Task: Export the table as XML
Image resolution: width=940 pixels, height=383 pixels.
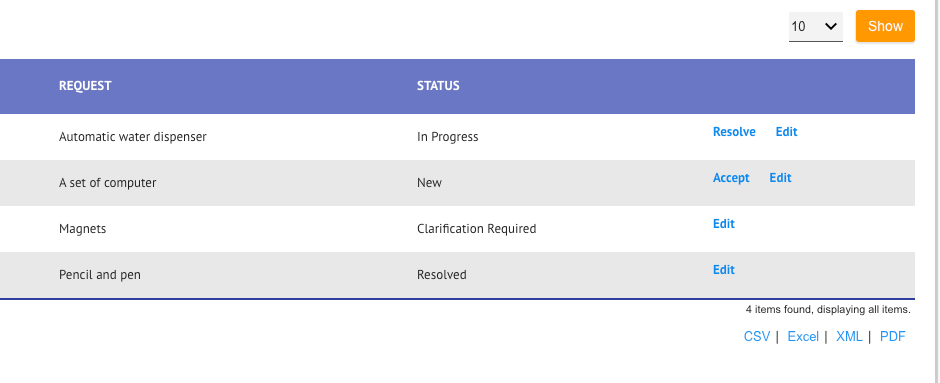Action: [x=849, y=337]
